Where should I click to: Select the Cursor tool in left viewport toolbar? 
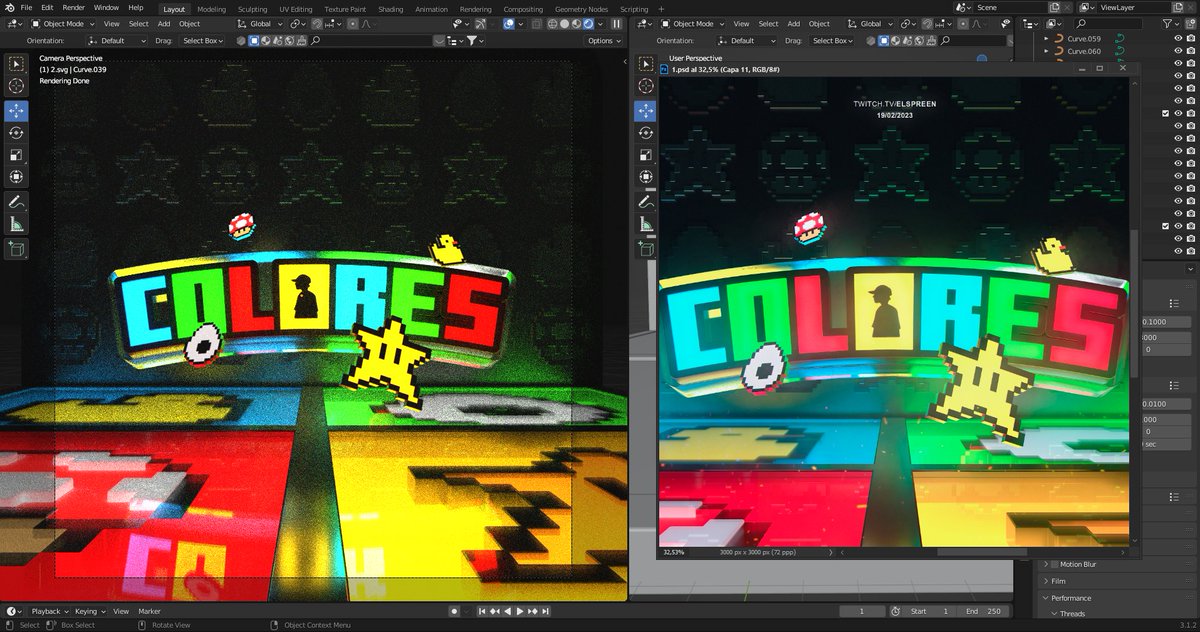[17, 87]
